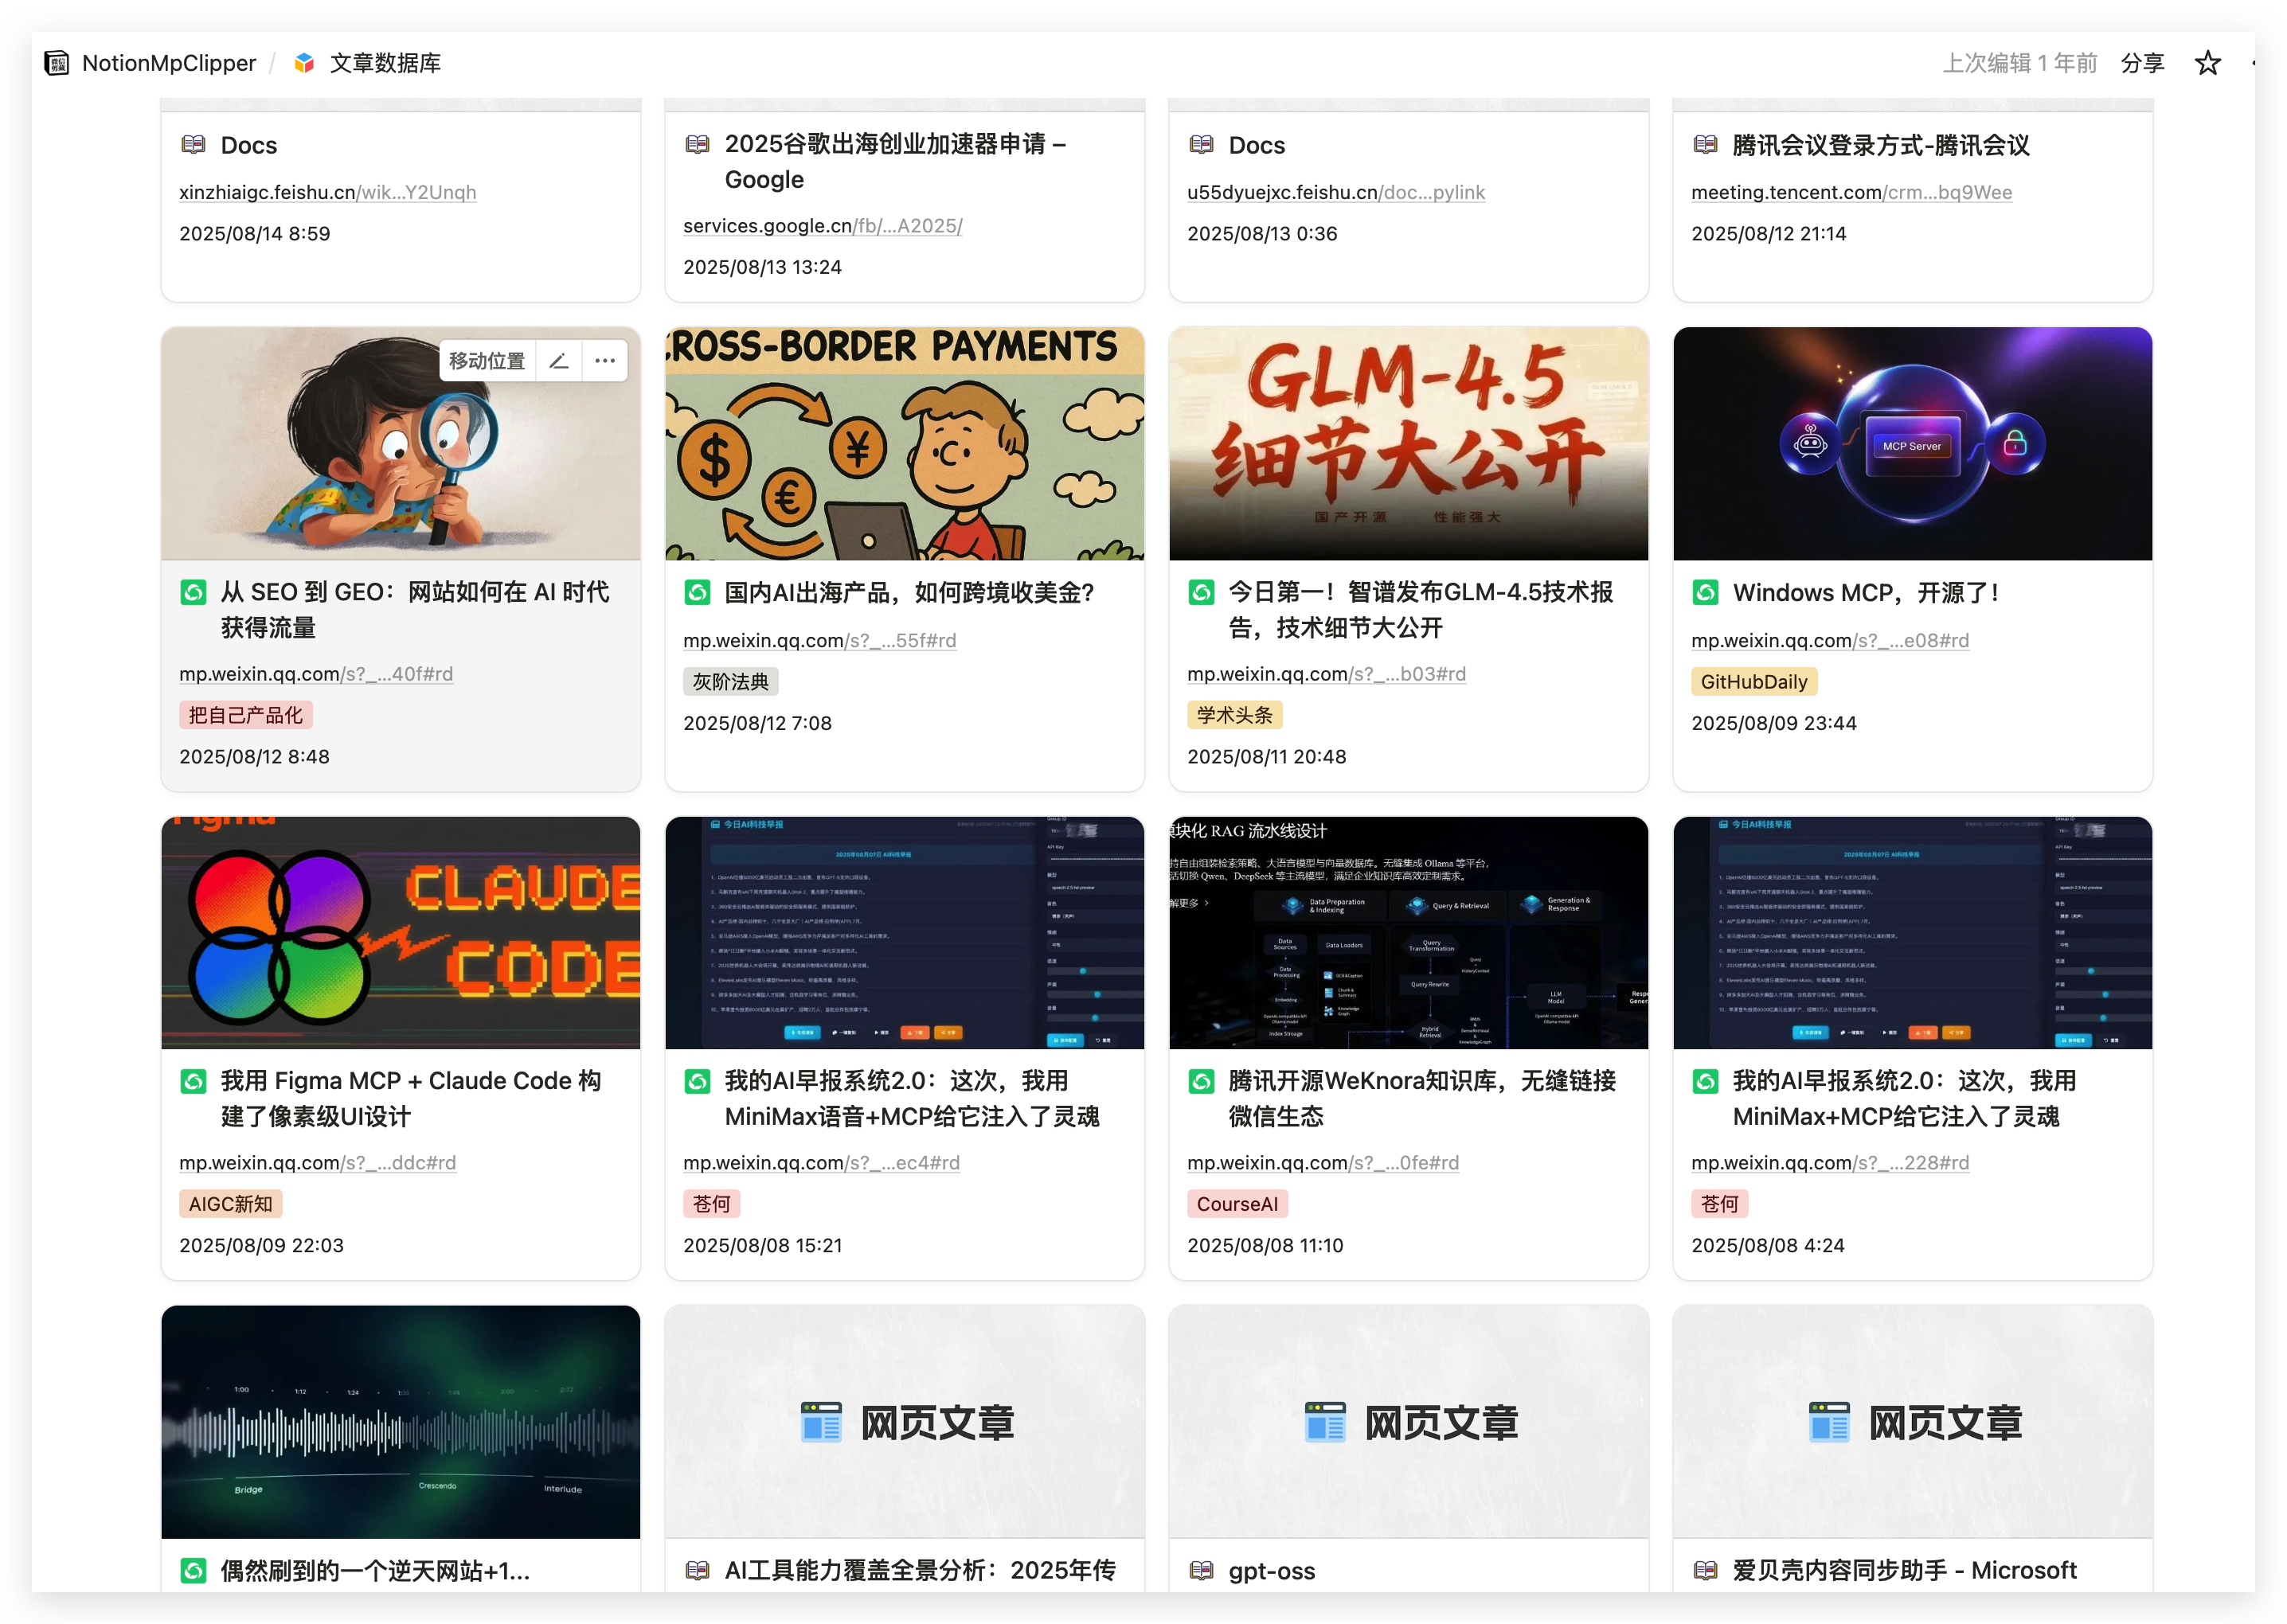Click the 文章数据库 cube icon
This screenshot has width=2287, height=1624.
305,63
